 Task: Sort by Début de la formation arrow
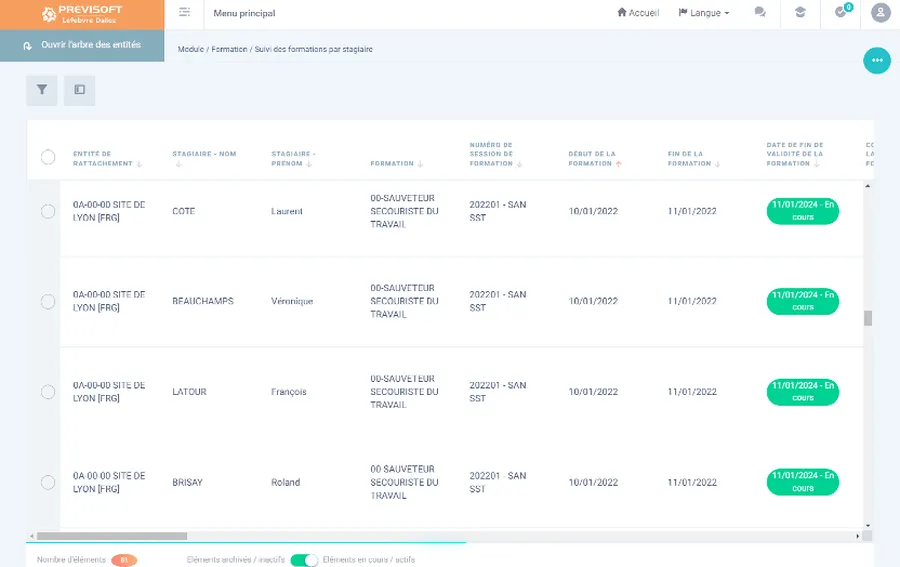coord(619,164)
